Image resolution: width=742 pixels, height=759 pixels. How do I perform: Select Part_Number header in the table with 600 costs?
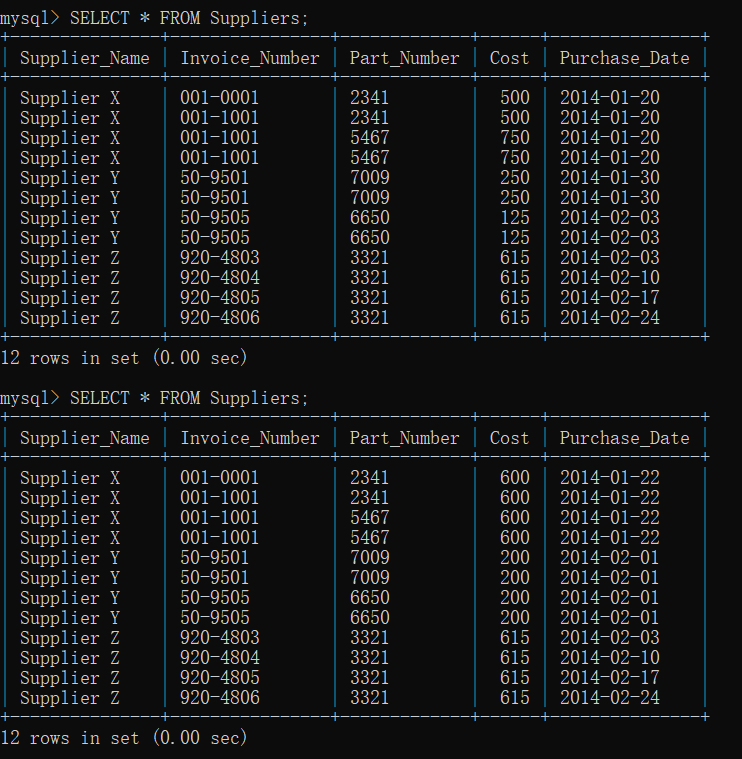click(405, 439)
